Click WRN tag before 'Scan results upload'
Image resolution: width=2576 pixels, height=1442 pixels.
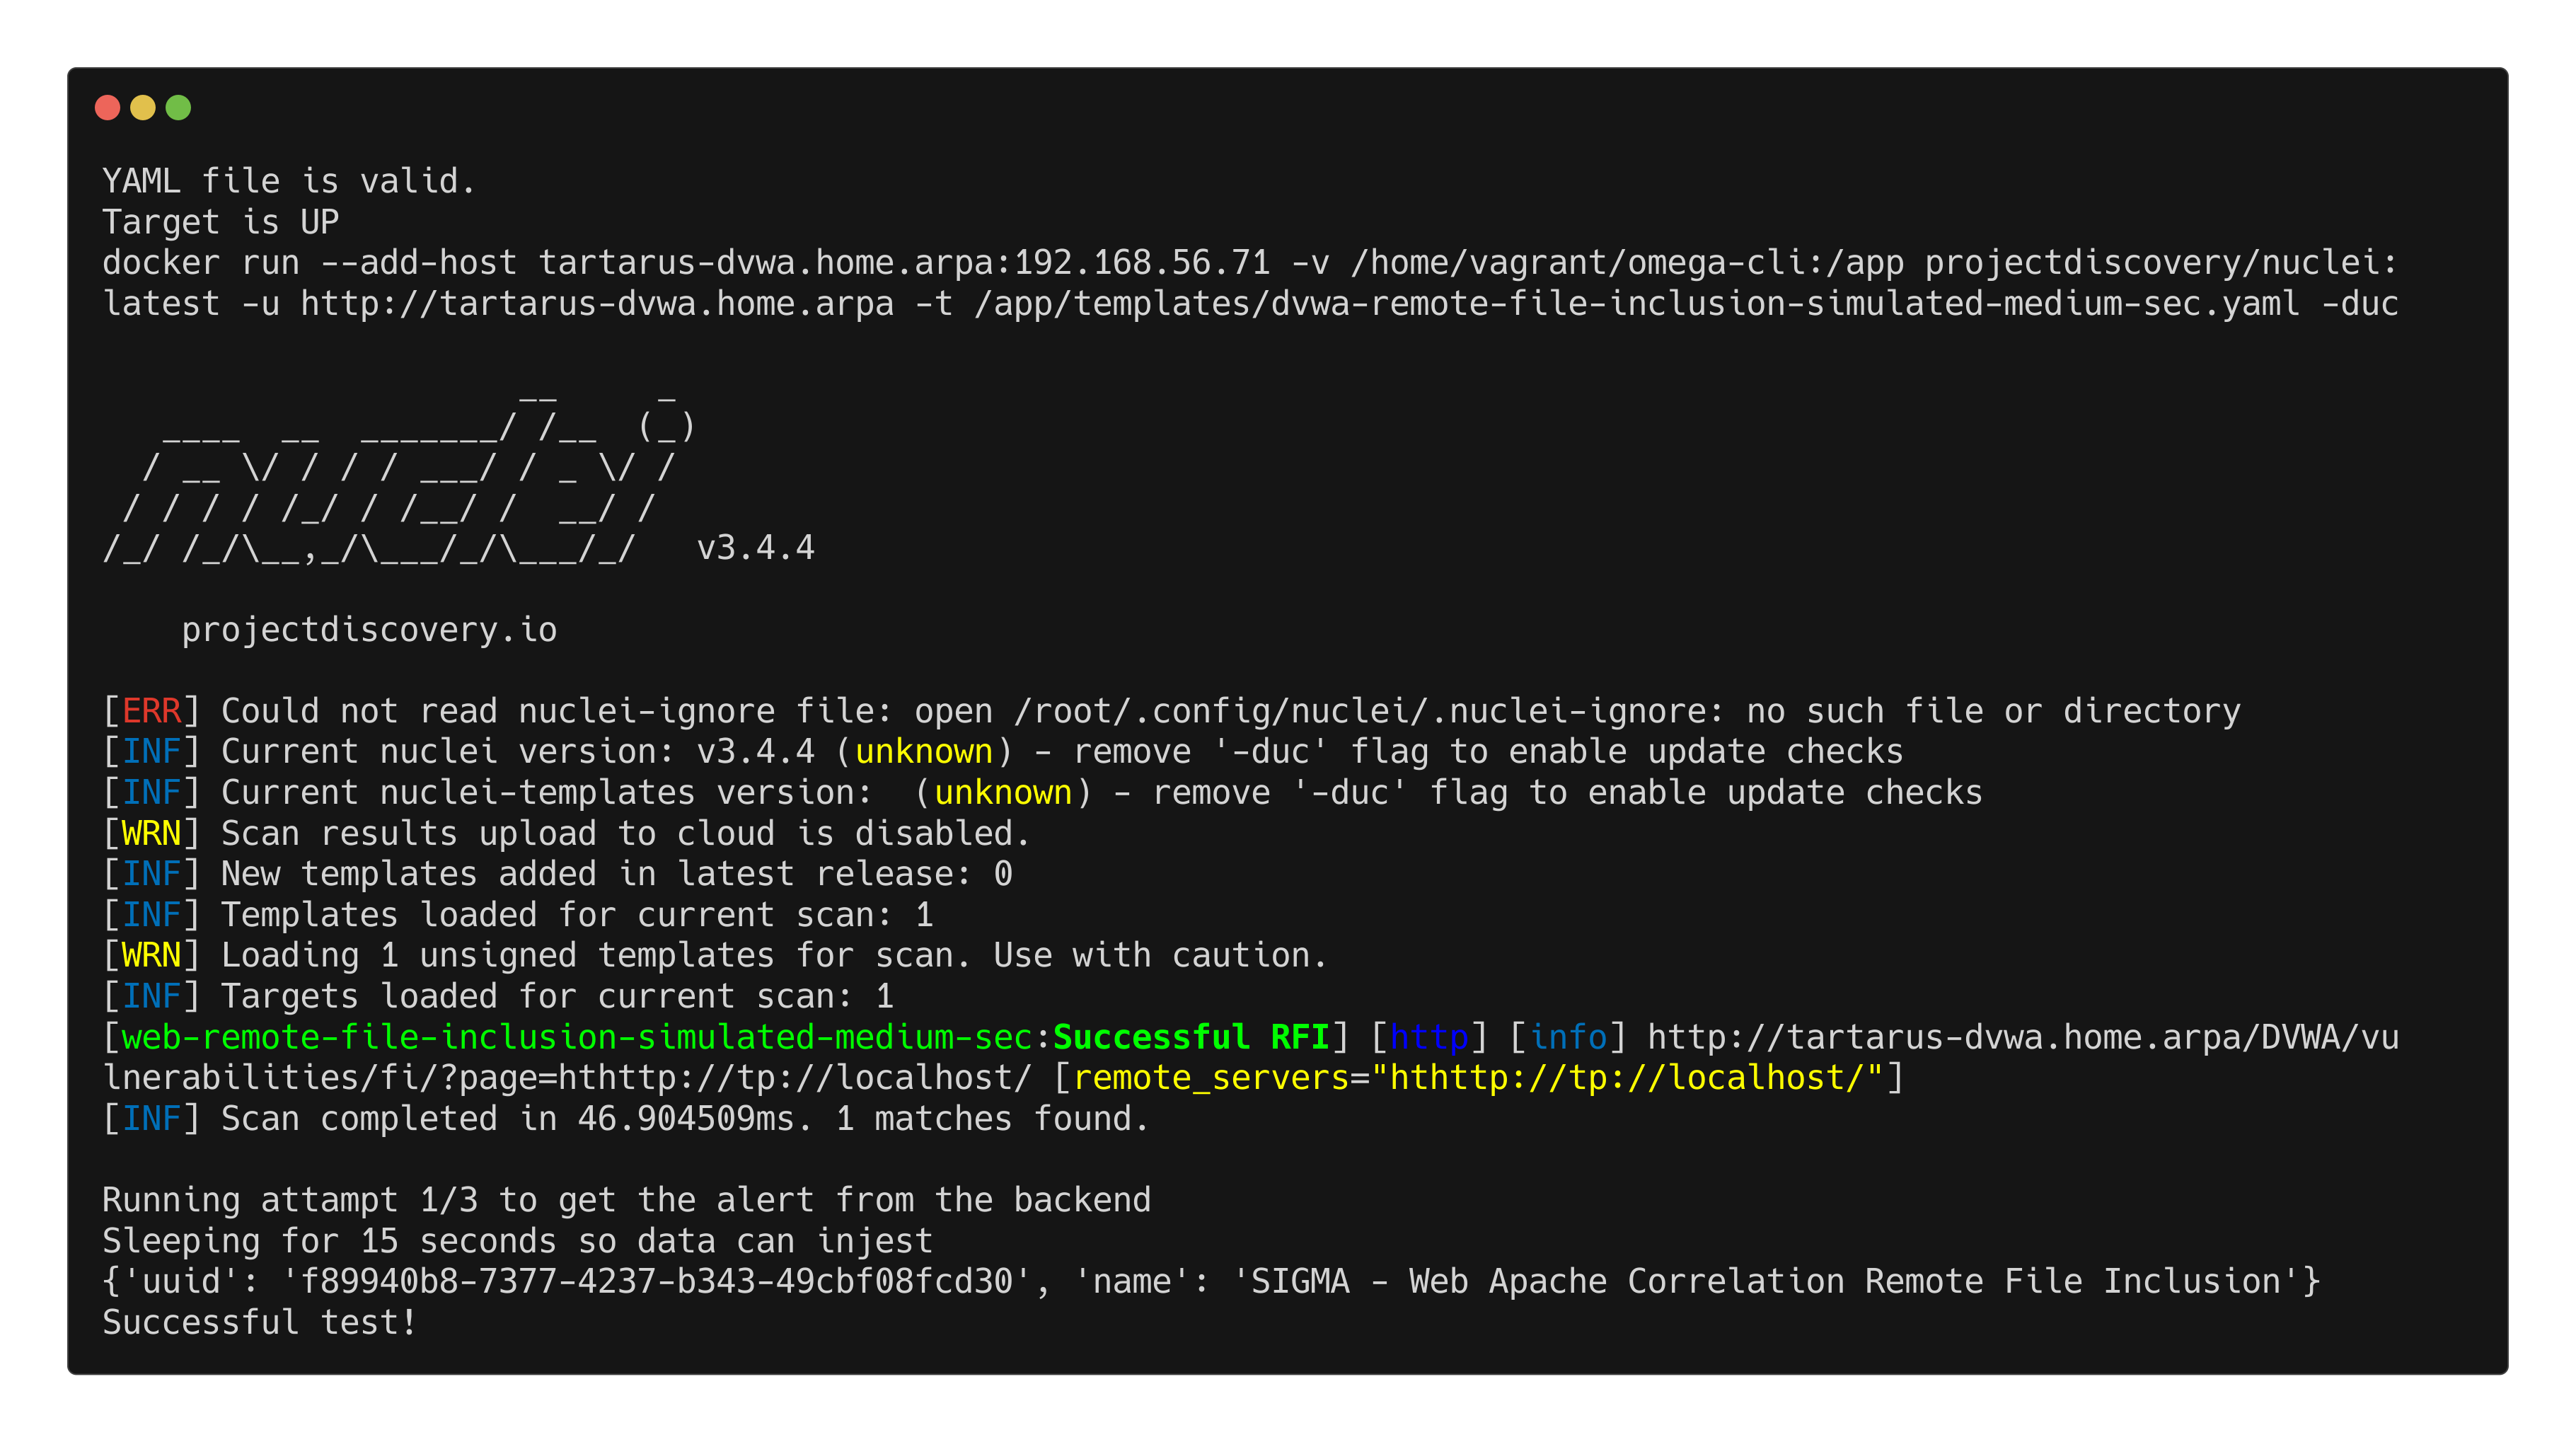pyautogui.click(x=151, y=833)
